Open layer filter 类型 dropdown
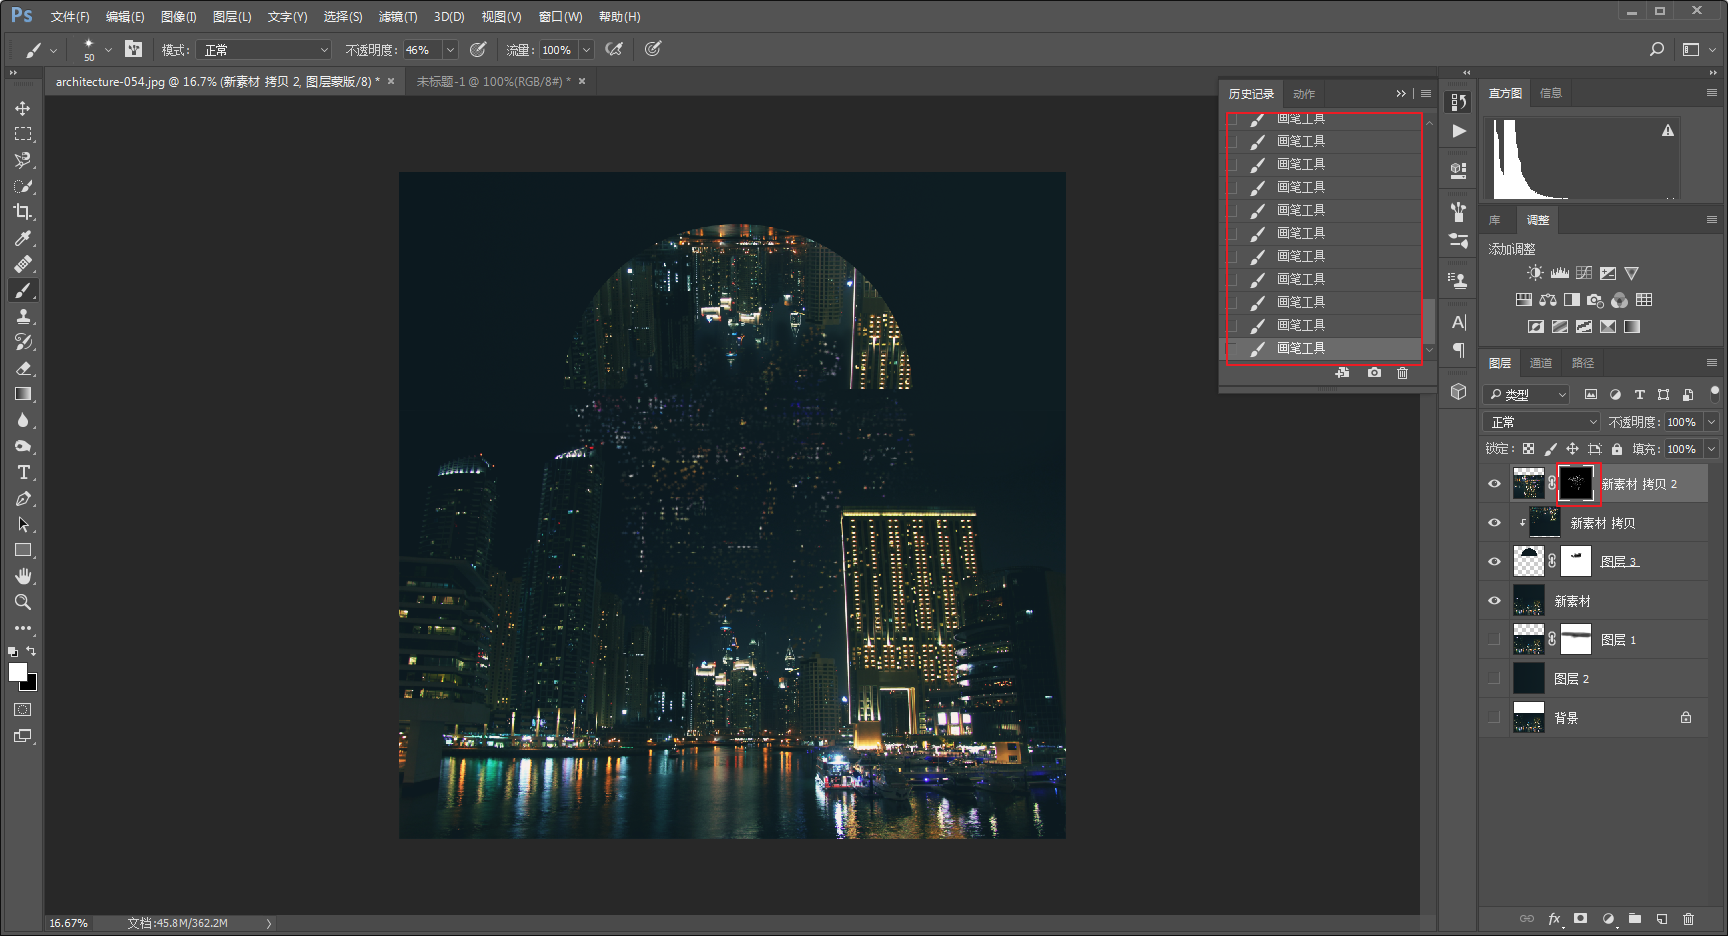Viewport: 1728px width, 936px height. [1527, 395]
